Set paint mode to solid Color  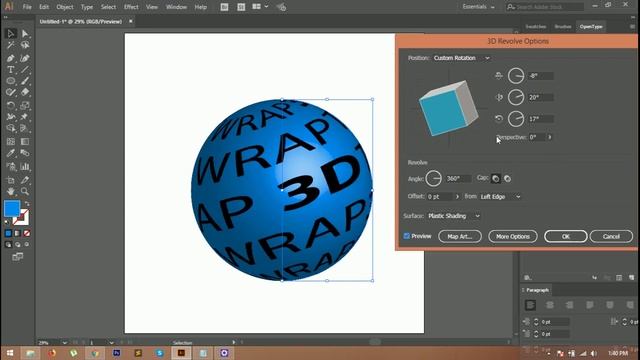tap(8, 233)
